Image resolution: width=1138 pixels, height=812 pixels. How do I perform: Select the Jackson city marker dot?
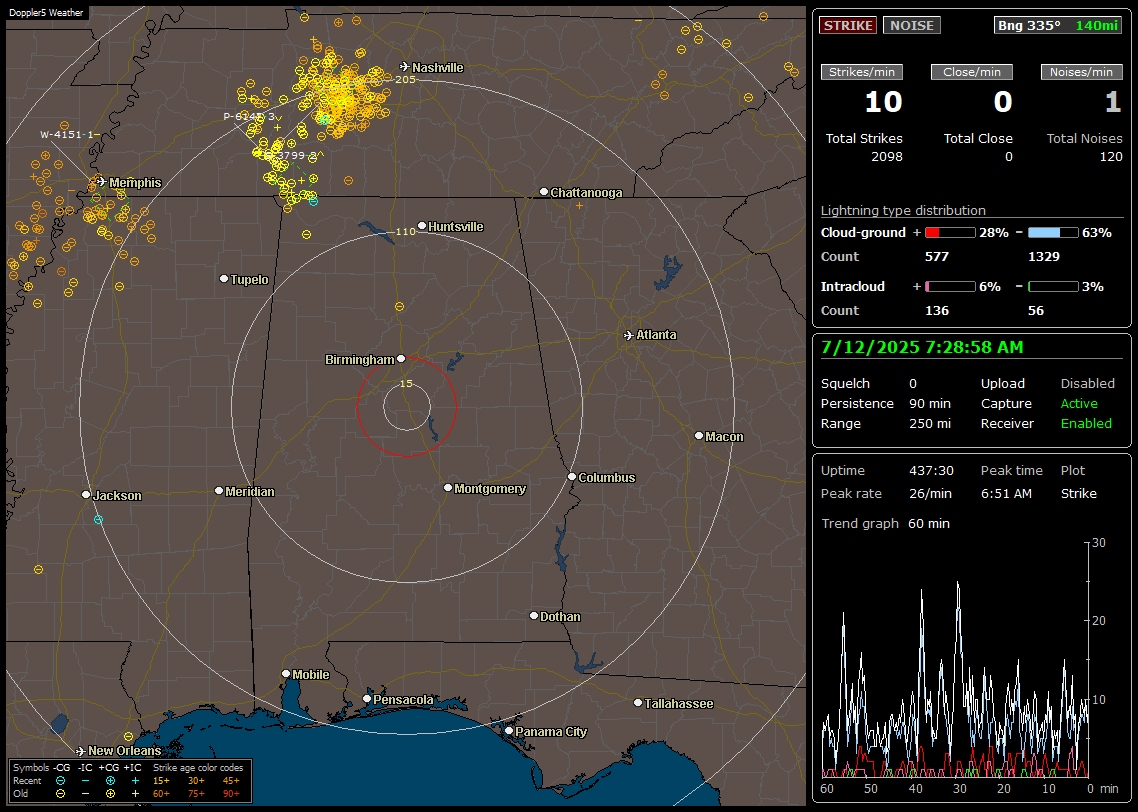pos(86,494)
